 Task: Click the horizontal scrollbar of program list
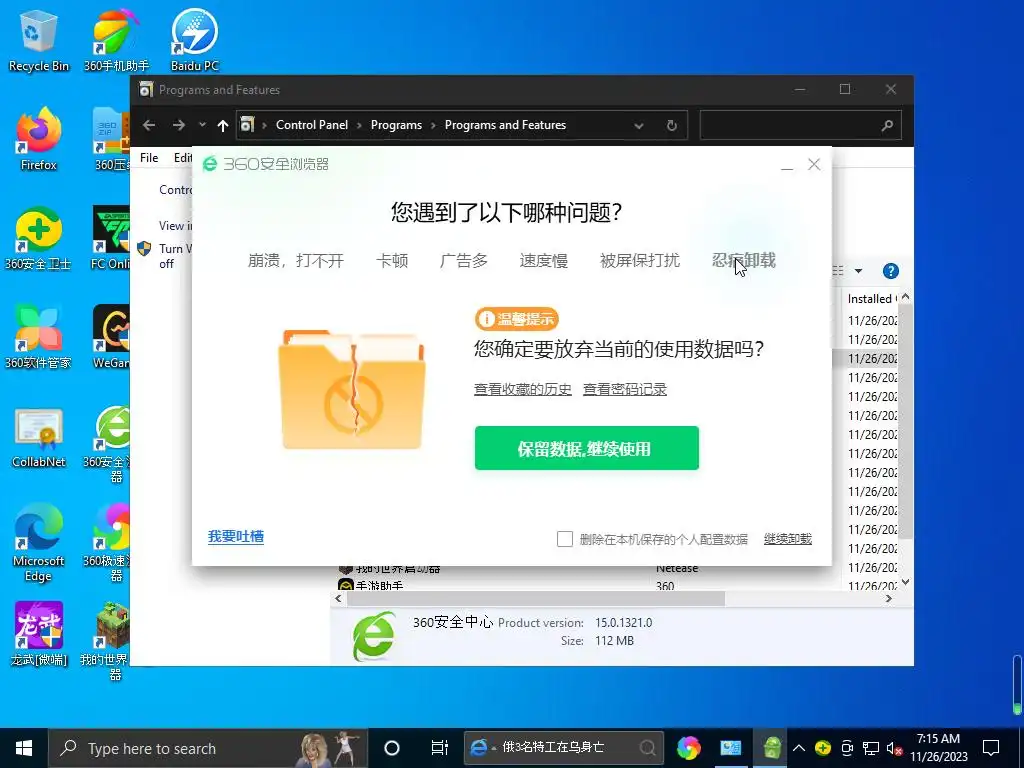tap(536, 598)
